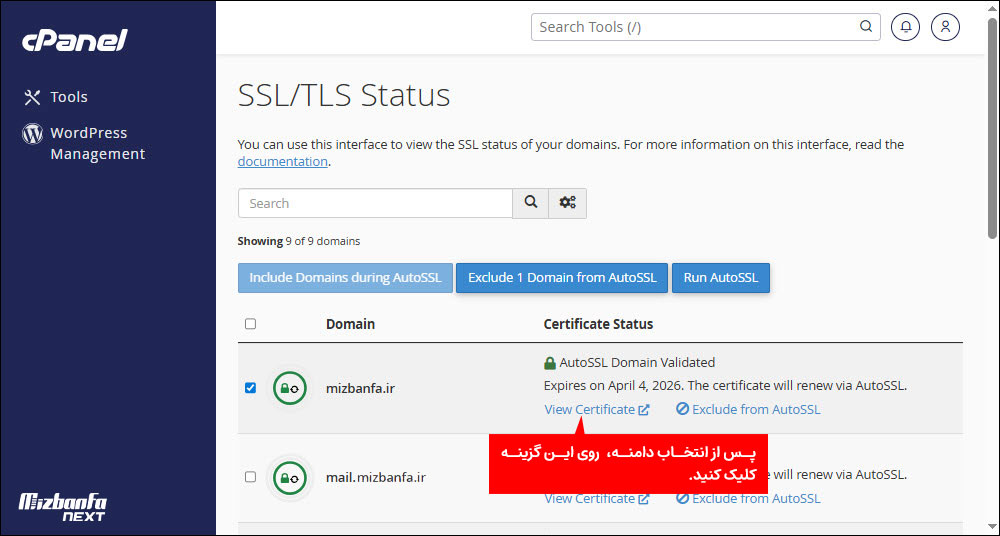Uncheck the mizbanfa.ir checkbox
The height and width of the screenshot is (536, 1000).
(250, 387)
